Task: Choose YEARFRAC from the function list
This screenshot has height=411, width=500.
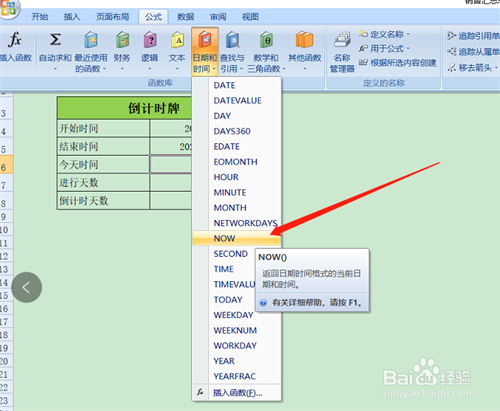Action: [x=237, y=377]
